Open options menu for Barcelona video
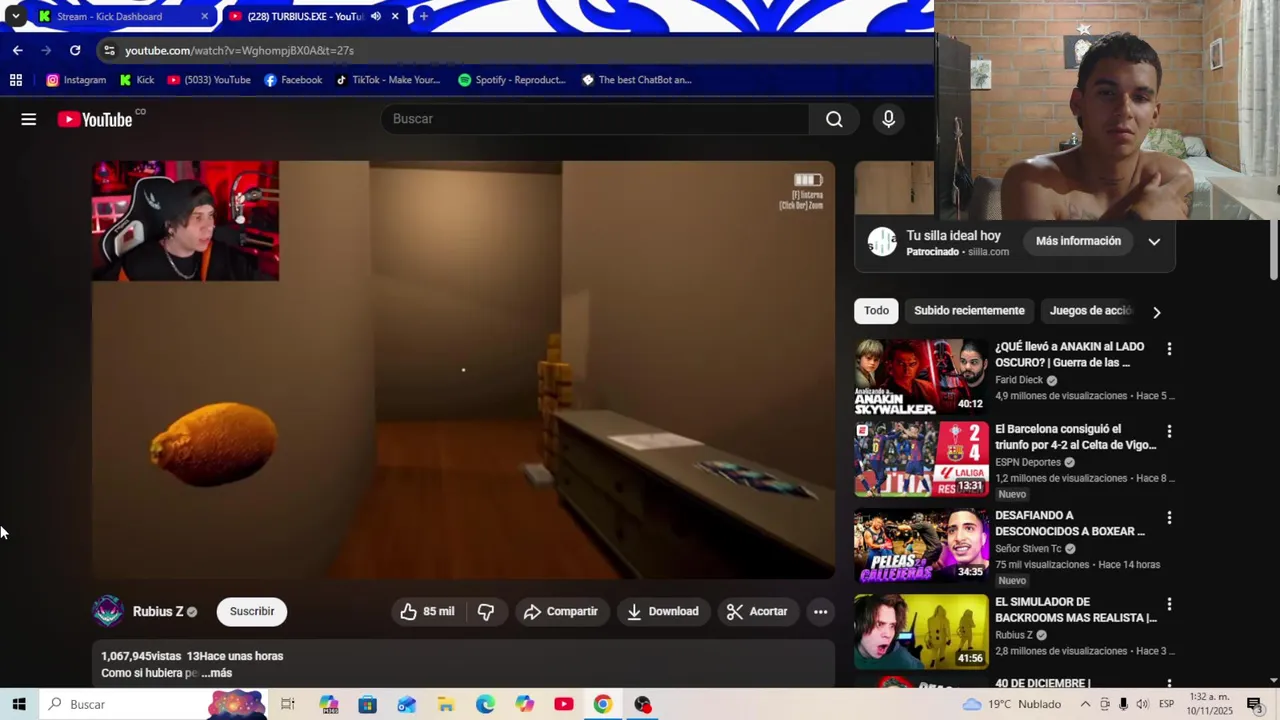This screenshot has width=1280, height=720. (1169, 431)
